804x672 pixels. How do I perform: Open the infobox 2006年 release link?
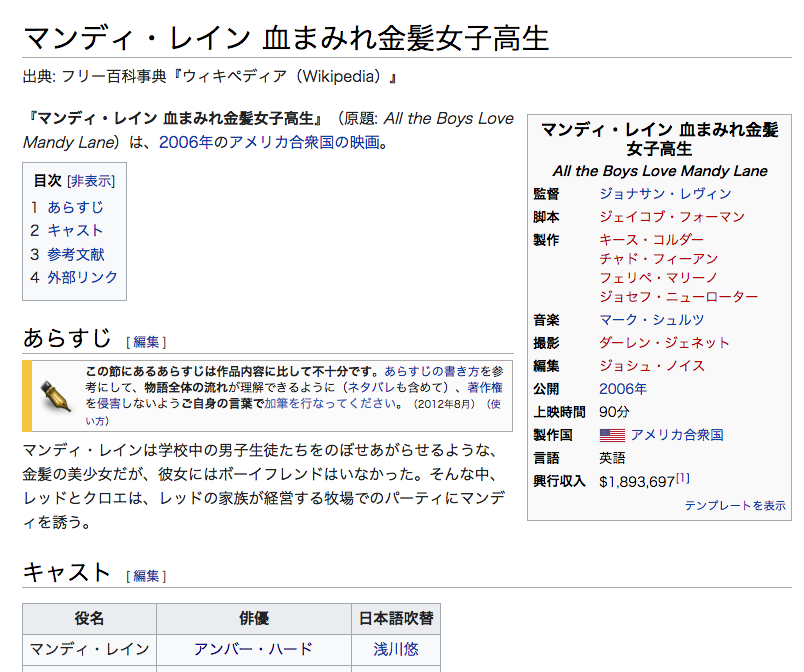coord(623,389)
